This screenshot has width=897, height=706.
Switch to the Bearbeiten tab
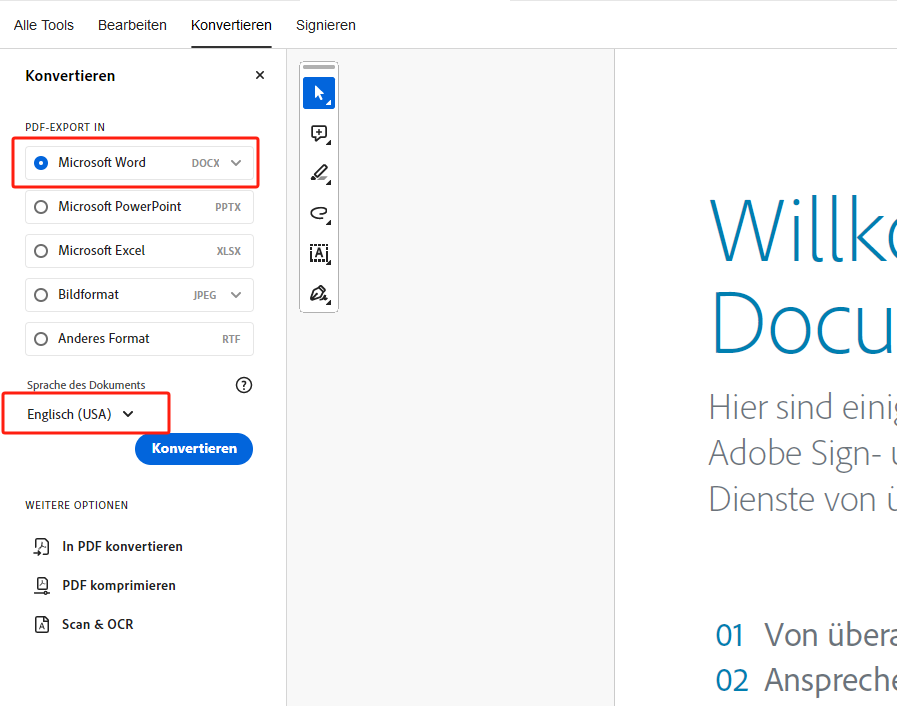pyautogui.click(x=132, y=25)
